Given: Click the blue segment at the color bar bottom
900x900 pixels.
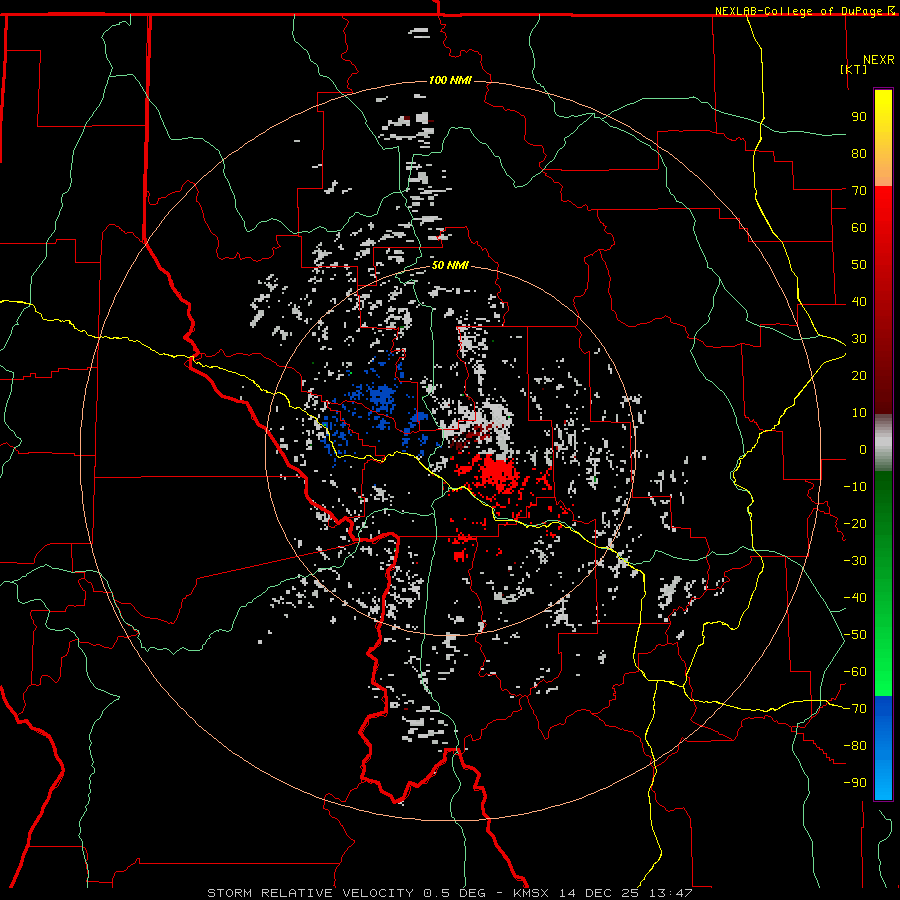Looking at the screenshot, I should pyautogui.click(x=883, y=747).
